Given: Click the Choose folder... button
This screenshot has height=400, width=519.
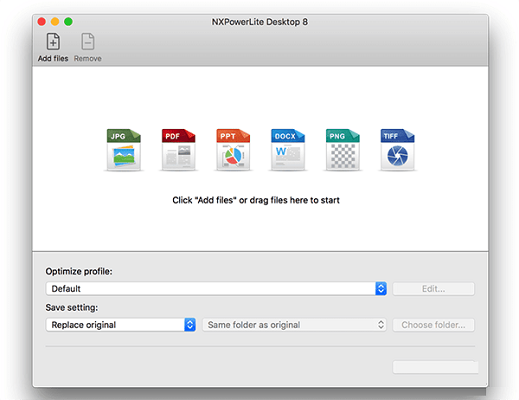Looking at the screenshot, I should (x=433, y=325).
